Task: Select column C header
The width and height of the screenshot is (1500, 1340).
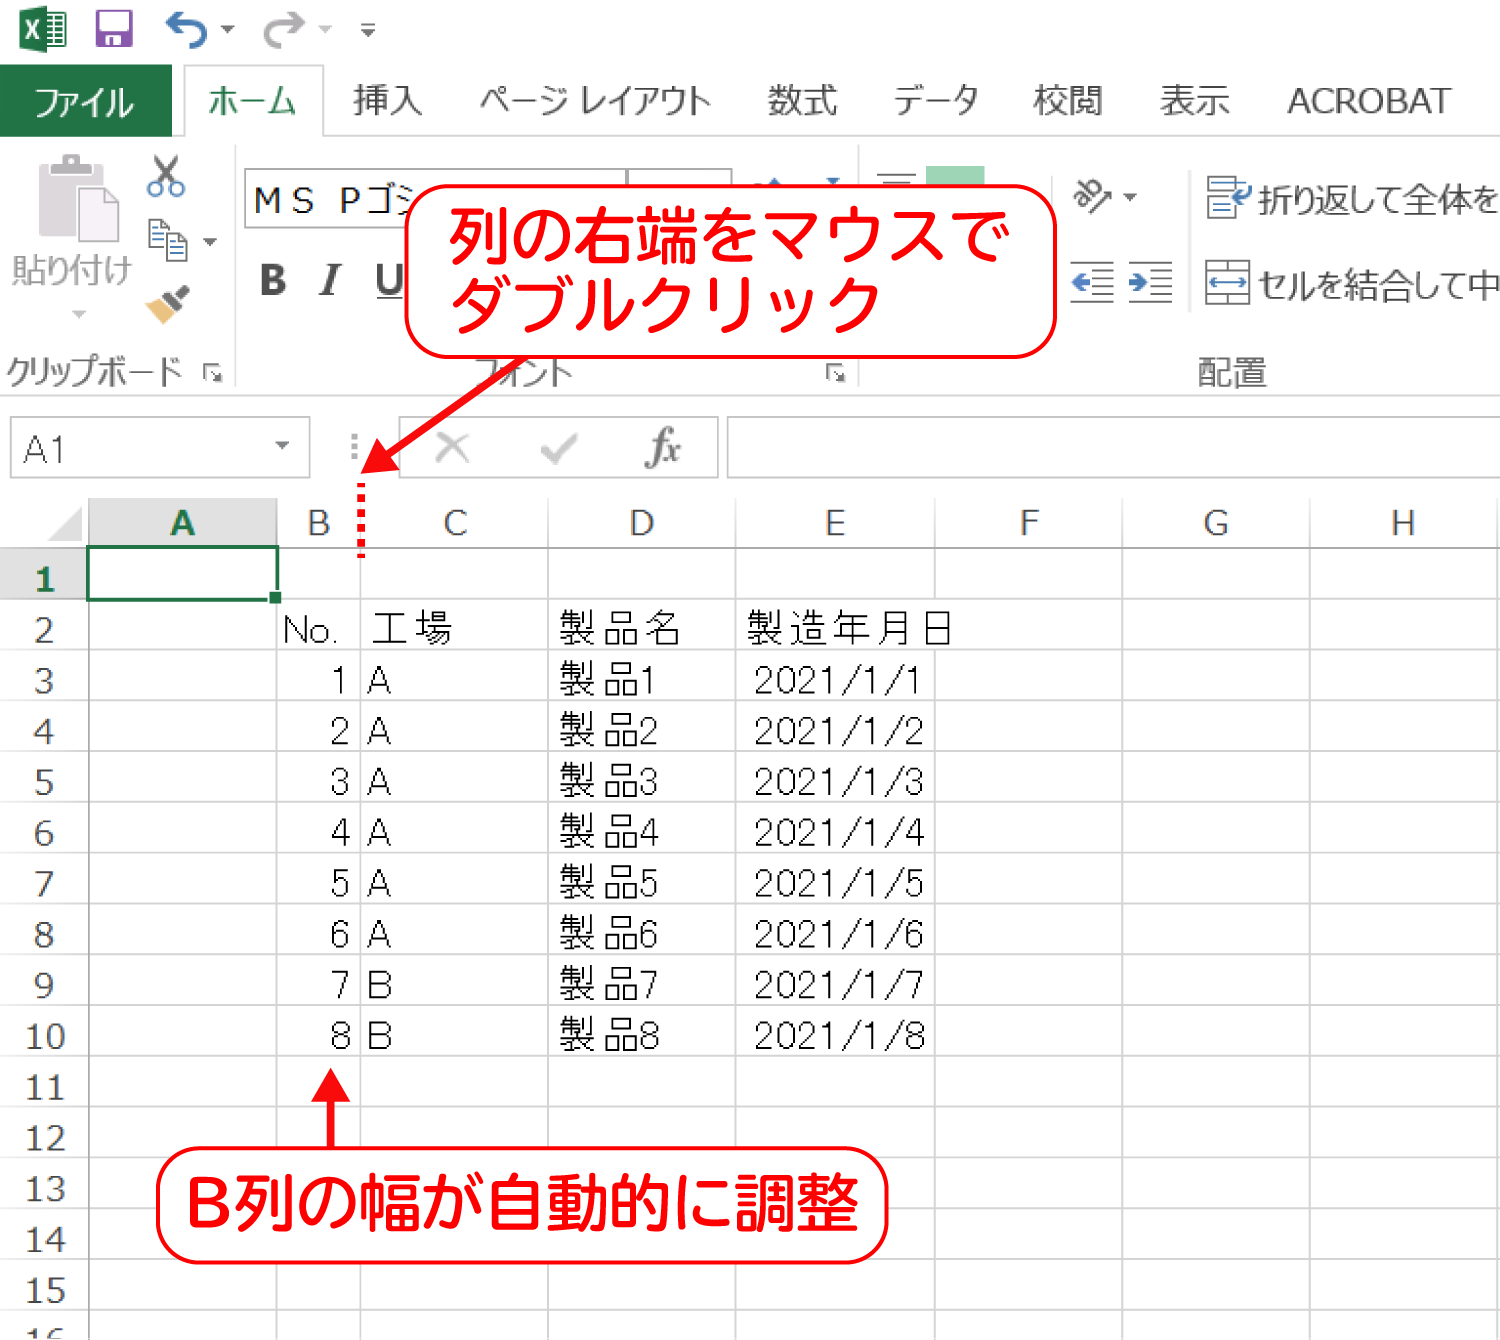Action: 455,523
